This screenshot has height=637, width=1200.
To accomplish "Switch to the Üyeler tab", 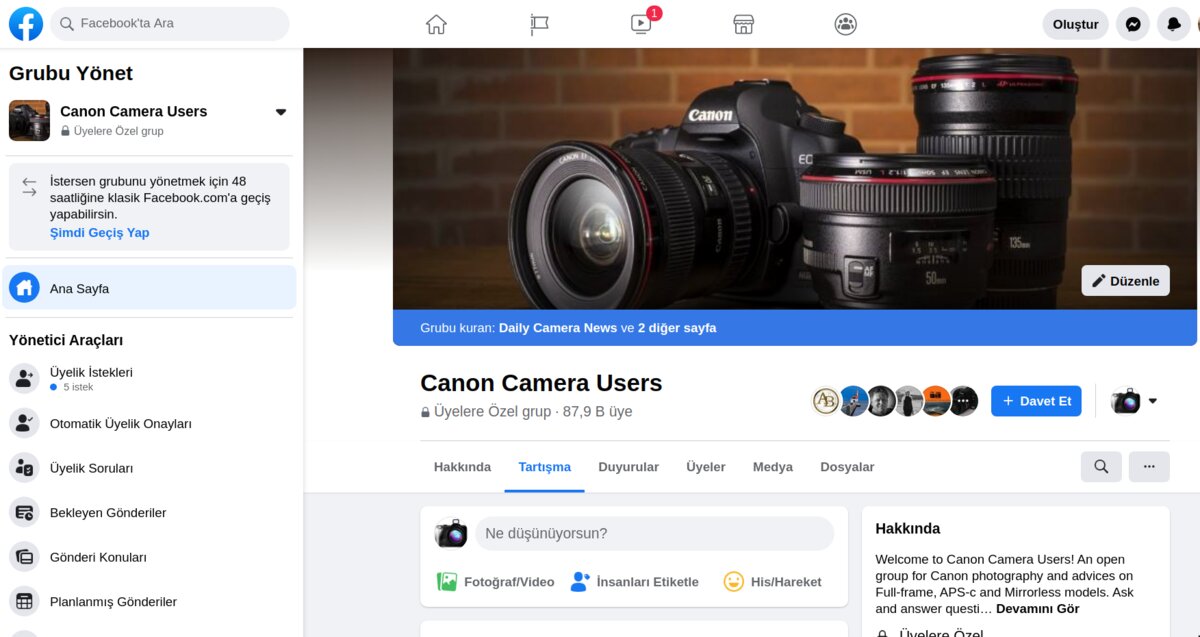I will point(706,467).
